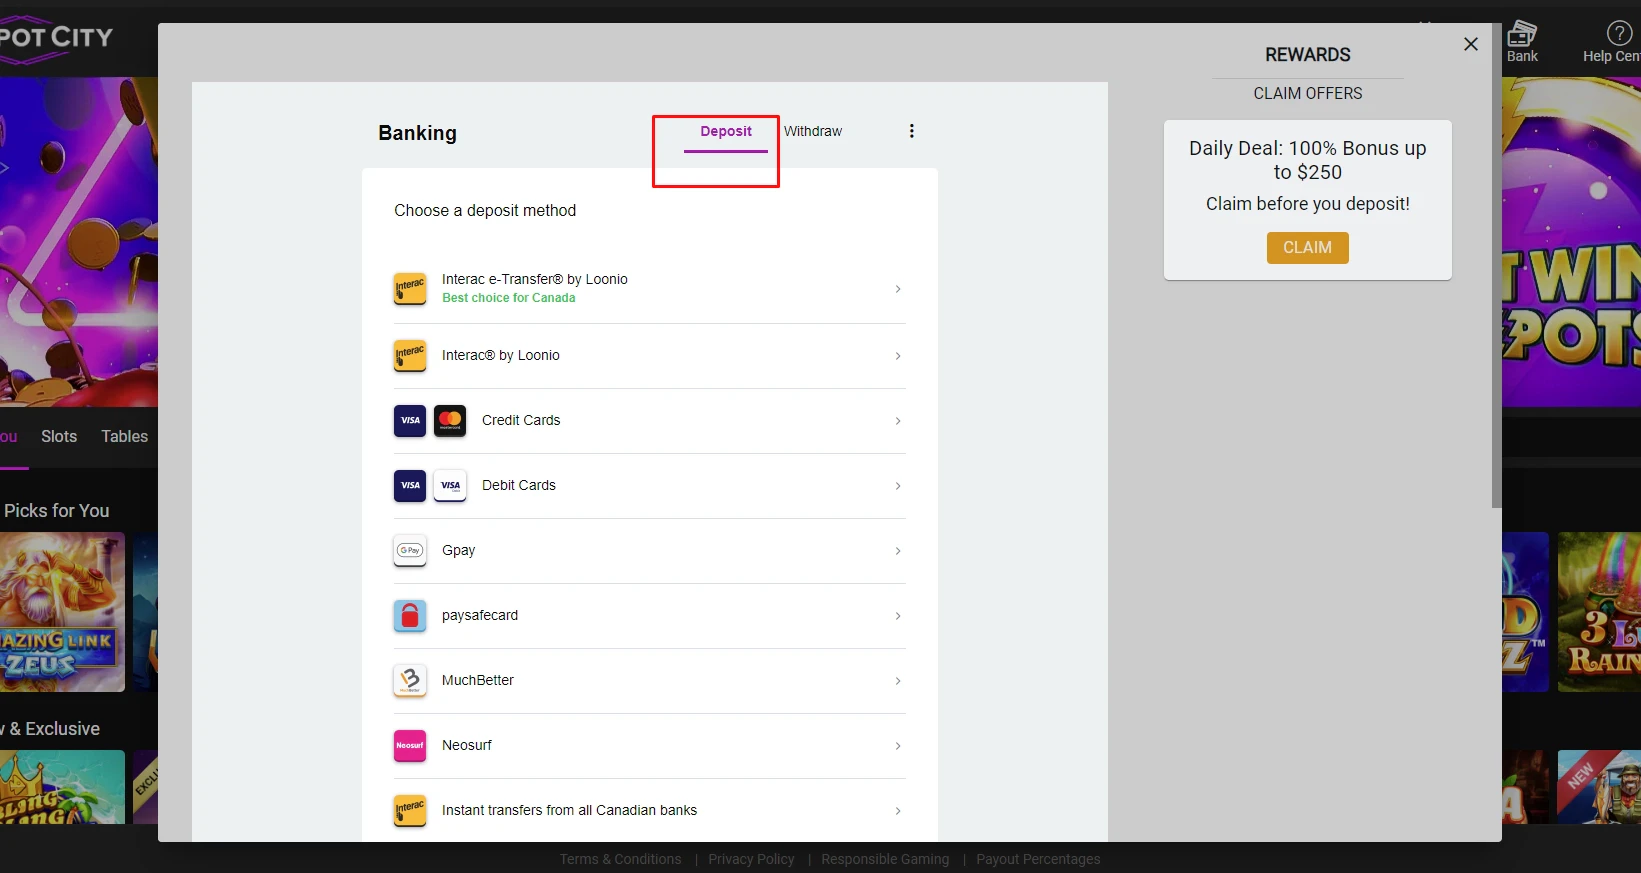This screenshot has width=1641, height=873.
Task: Click the Jackpot City logo
Action: [56, 38]
